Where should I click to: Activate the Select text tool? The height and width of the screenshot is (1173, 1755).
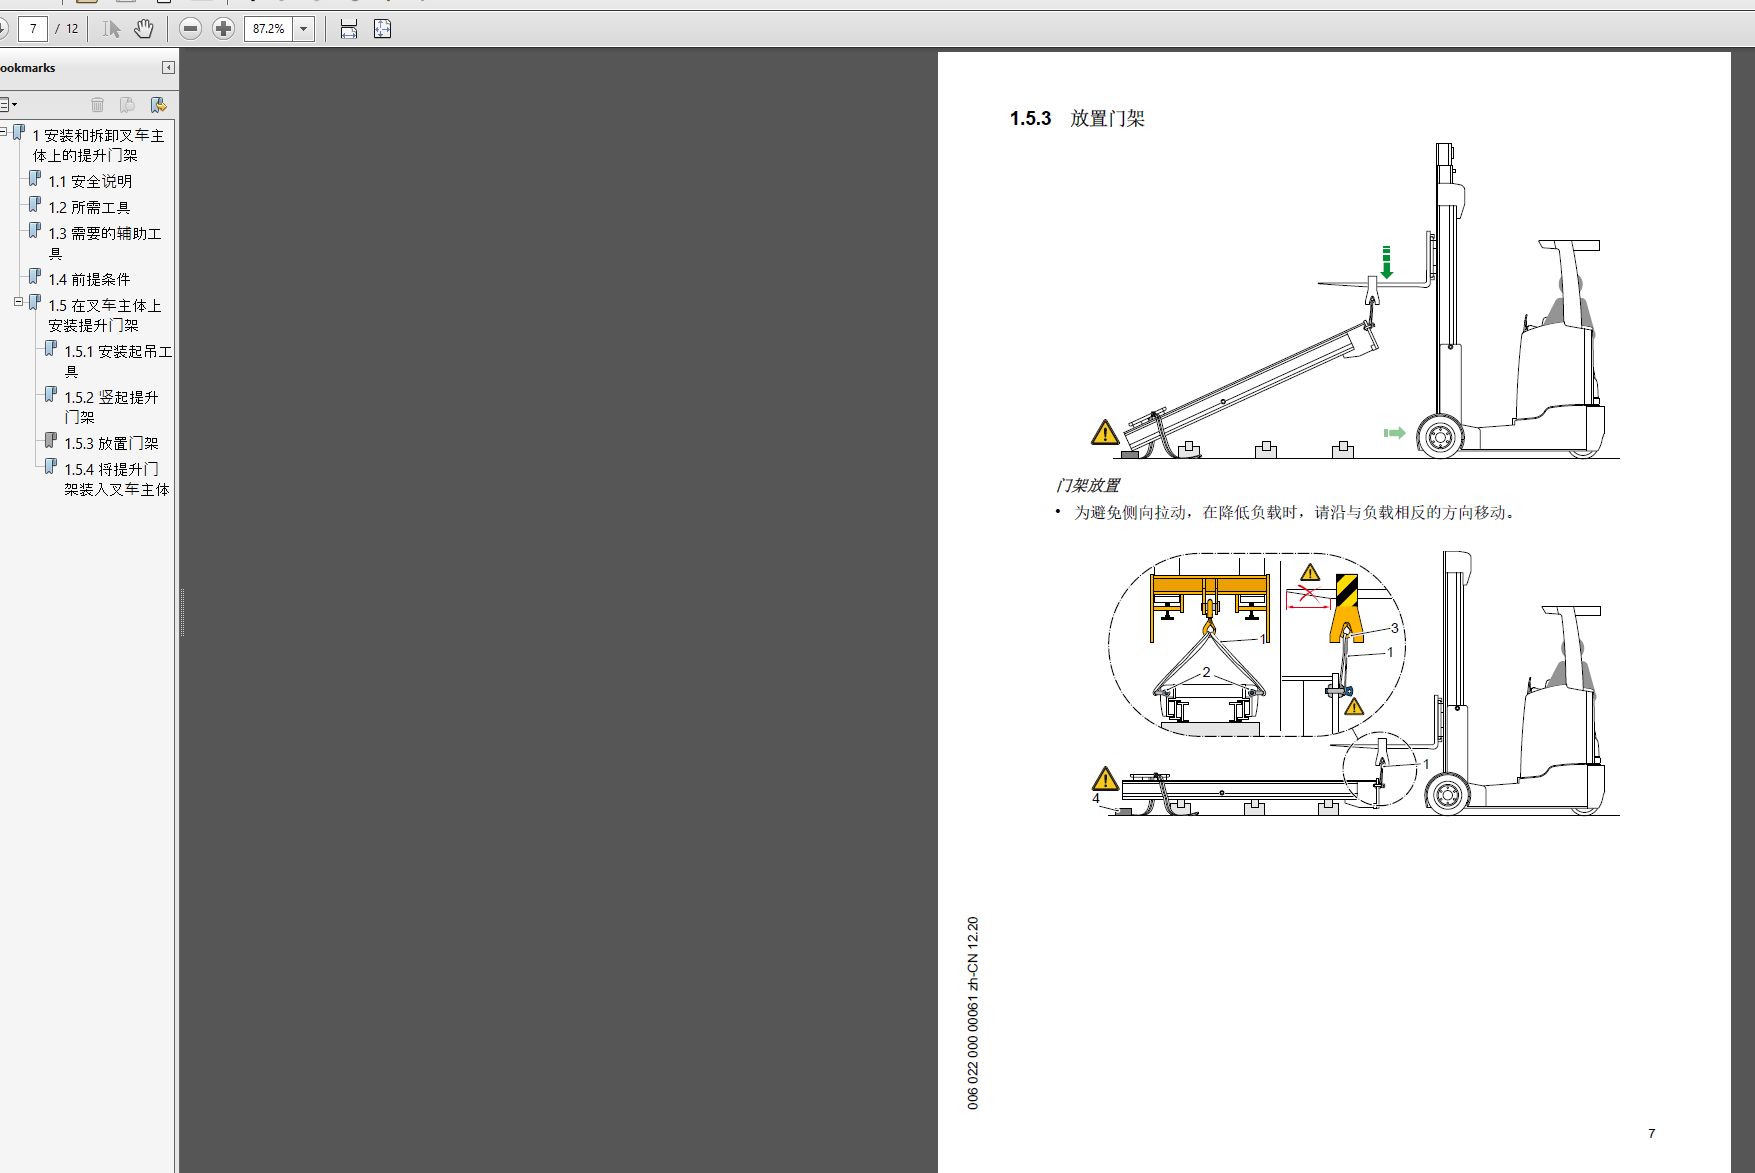coord(111,29)
